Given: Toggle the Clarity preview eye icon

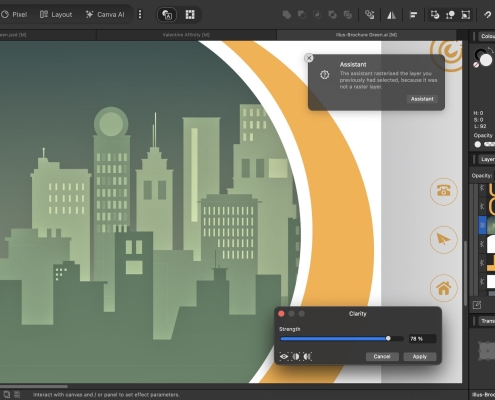Looking at the screenshot, I should coord(284,357).
